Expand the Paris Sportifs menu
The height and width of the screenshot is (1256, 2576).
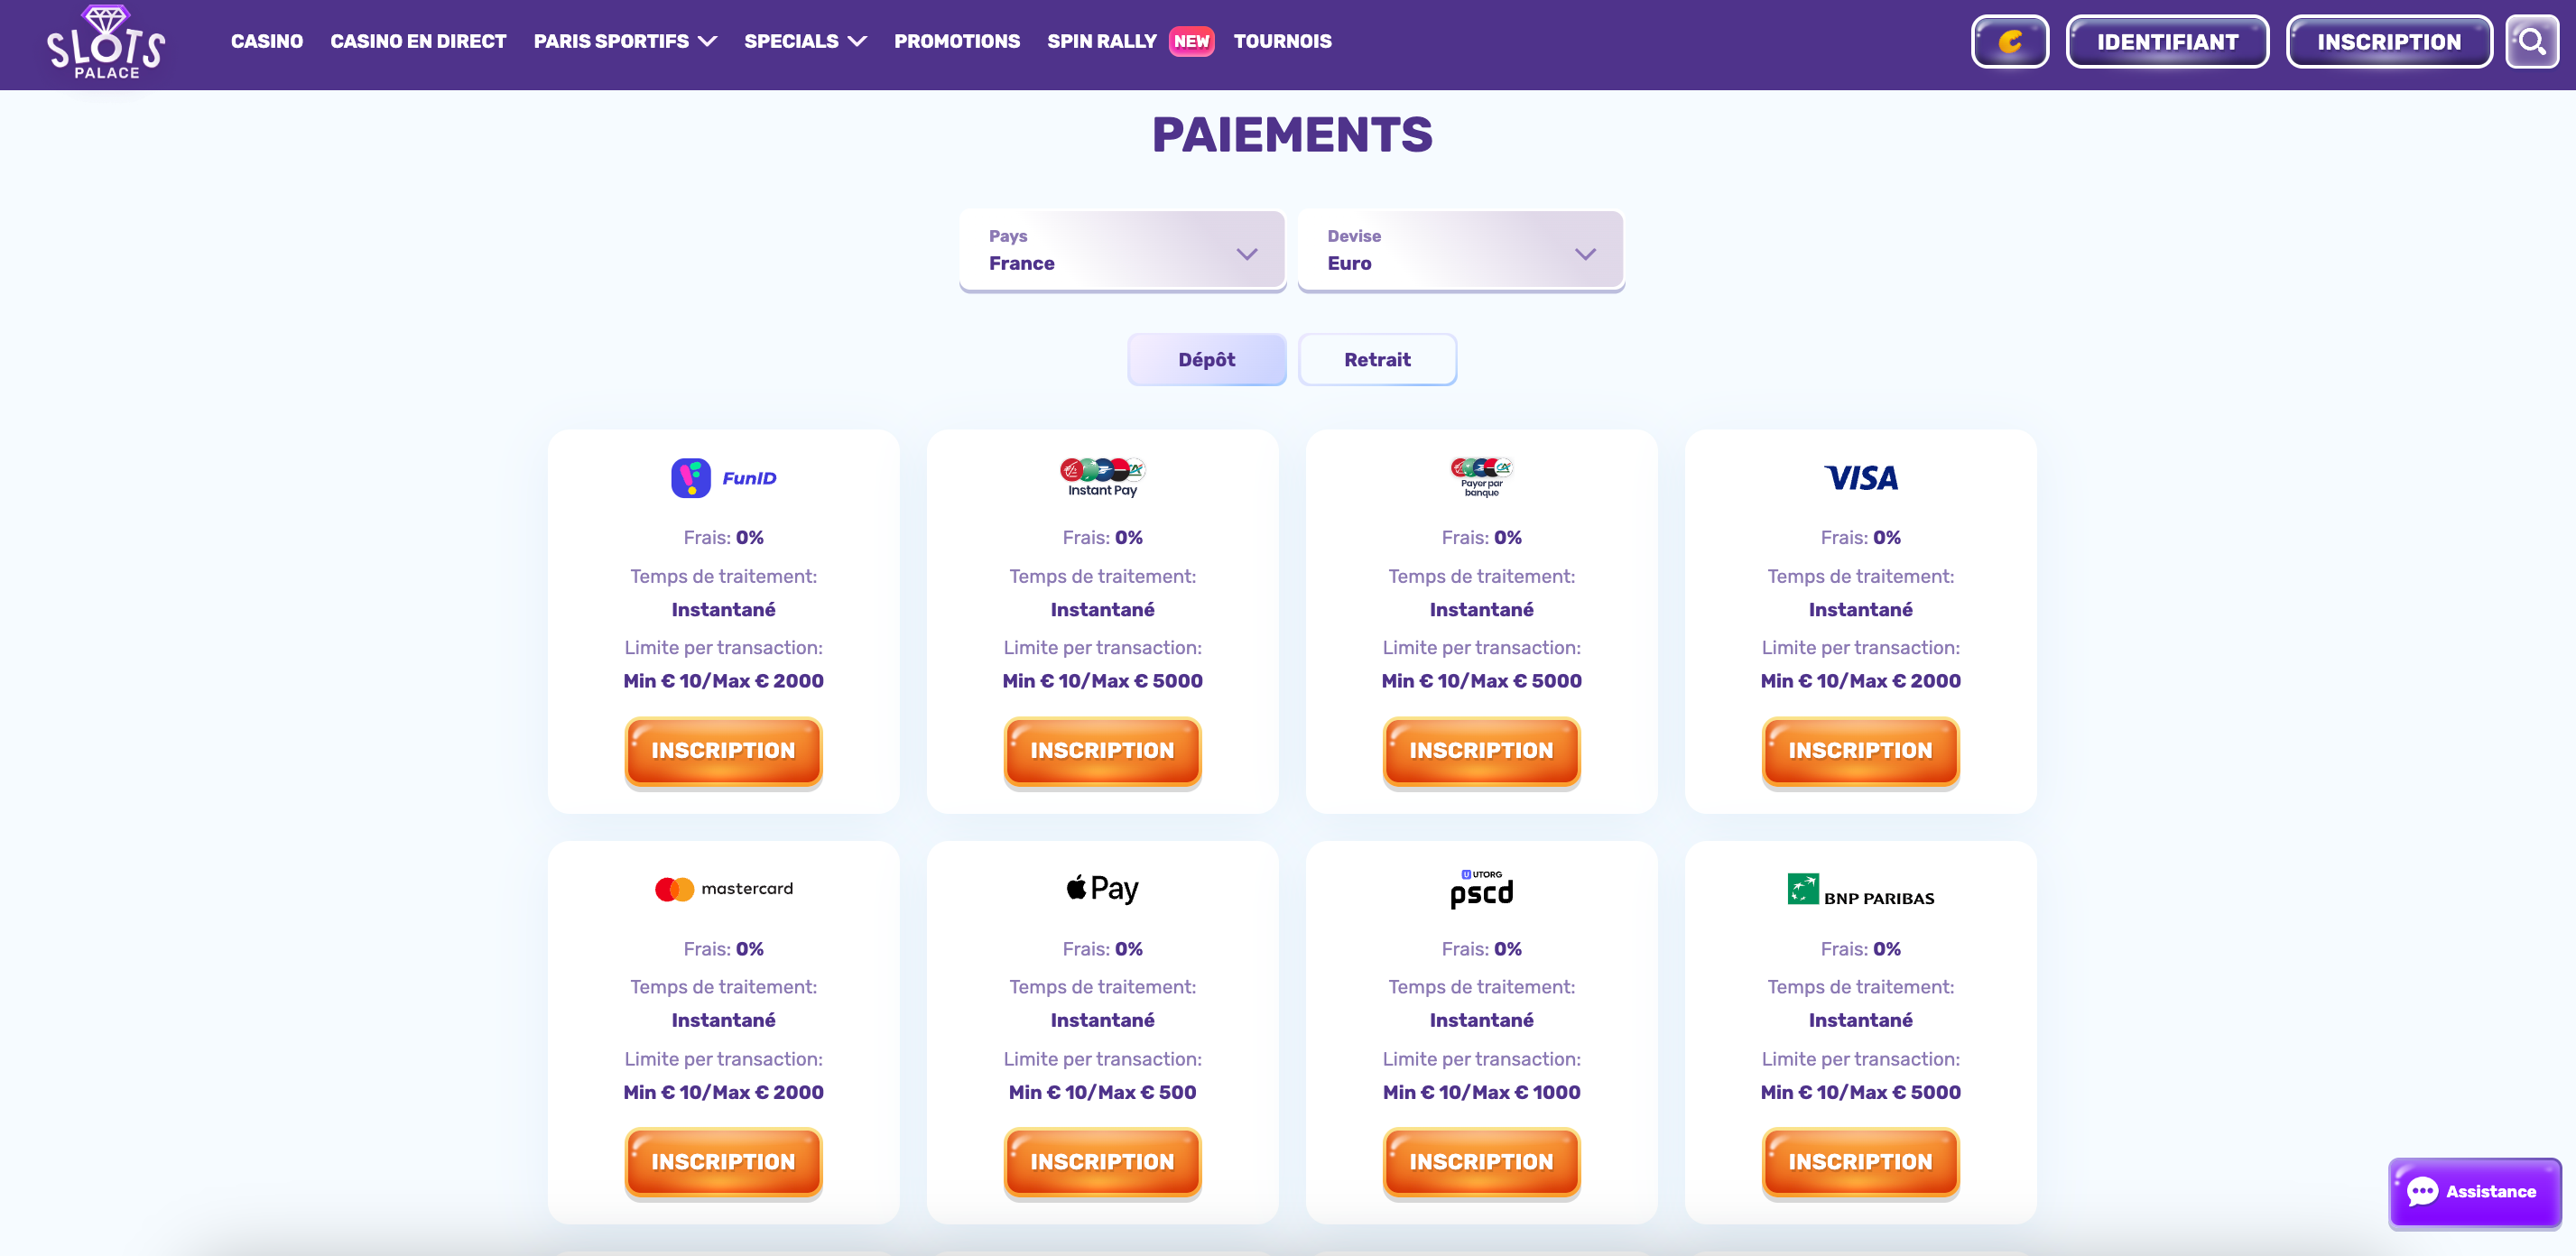tap(624, 41)
